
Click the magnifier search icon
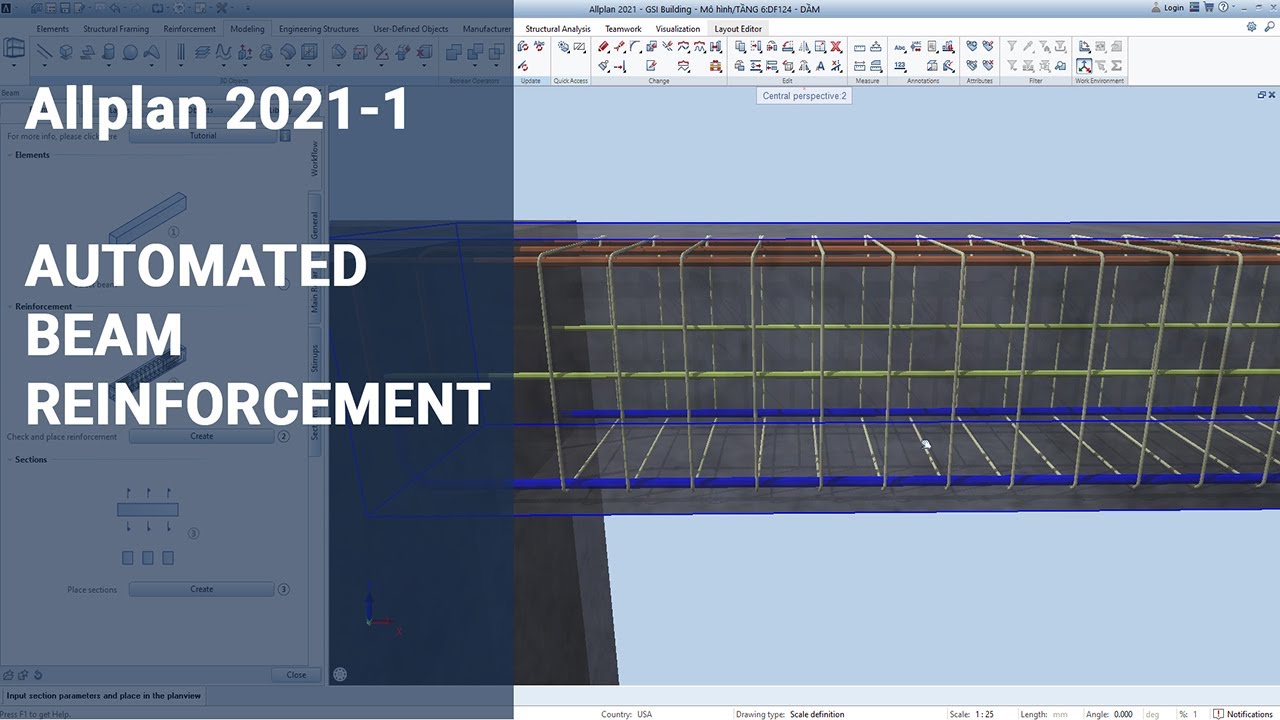pyautogui.click(x=1269, y=27)
